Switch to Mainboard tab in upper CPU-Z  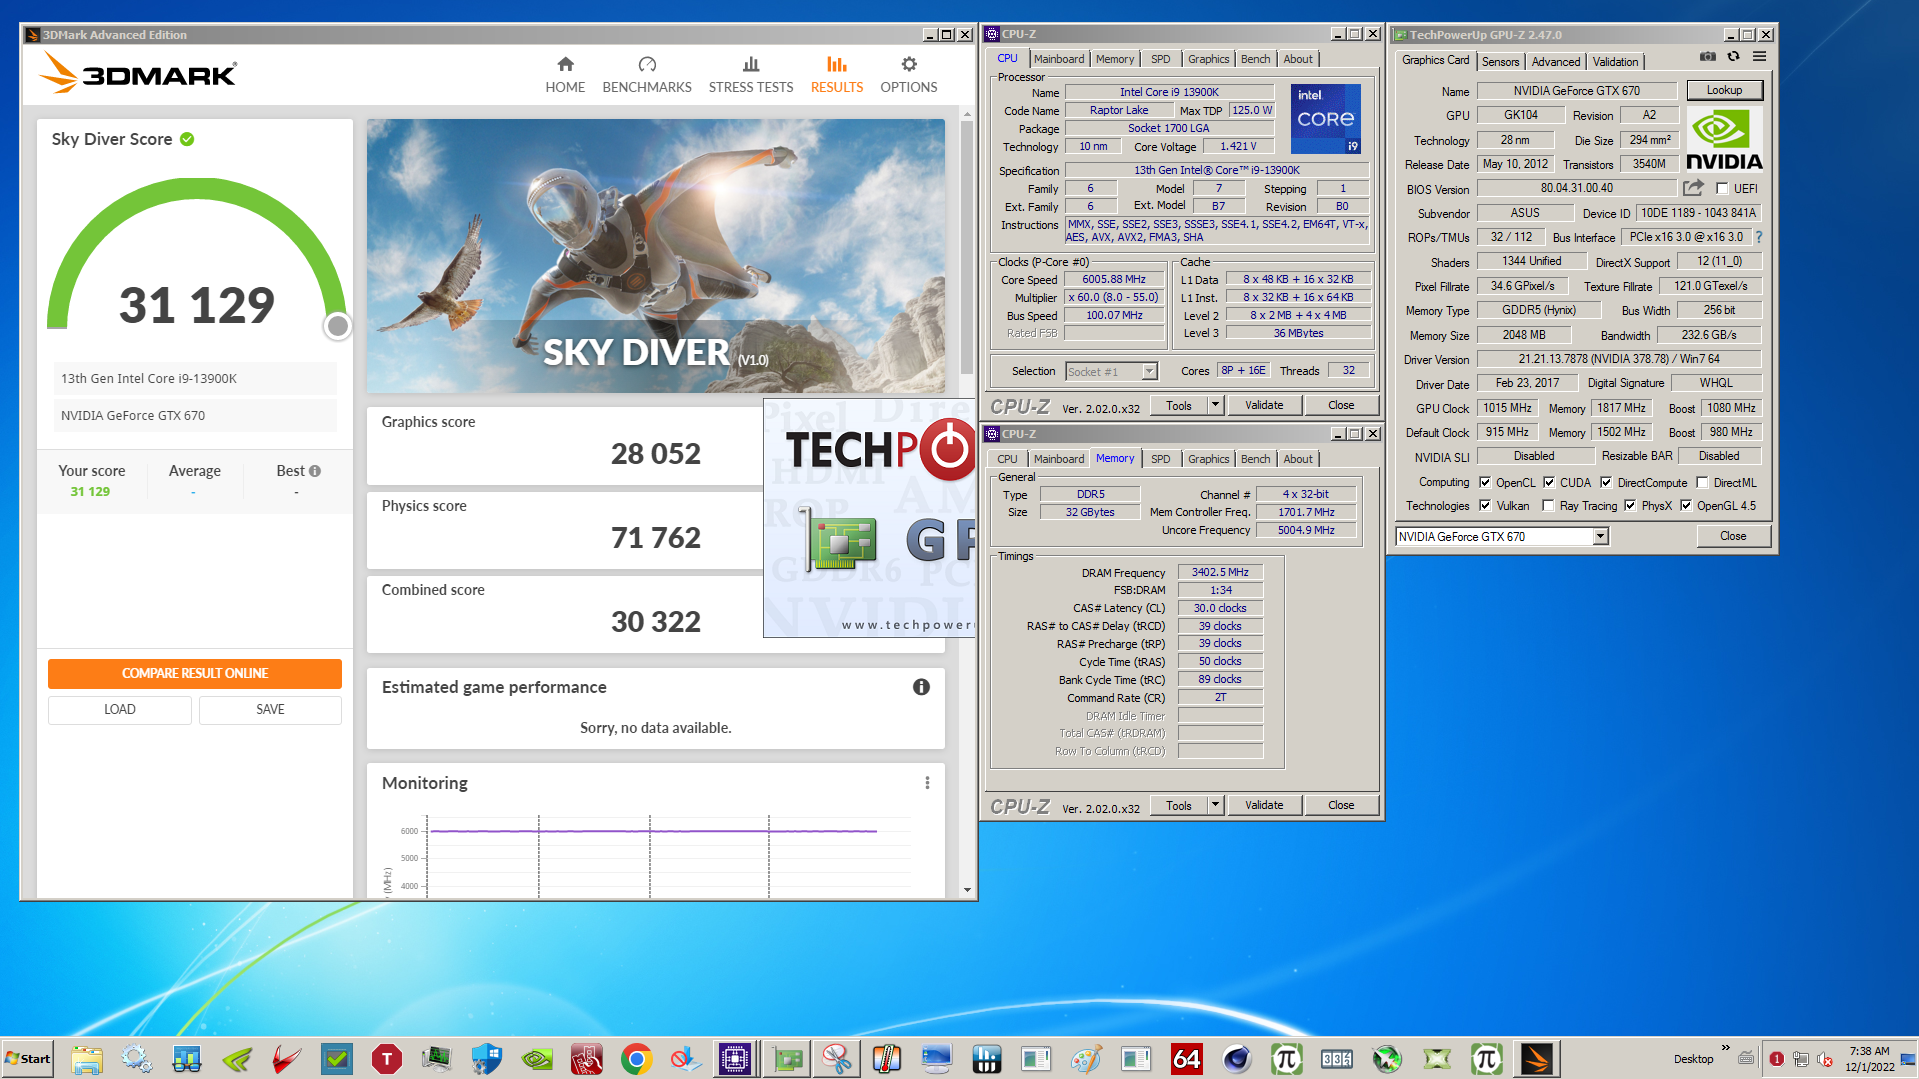[1059, 59]
